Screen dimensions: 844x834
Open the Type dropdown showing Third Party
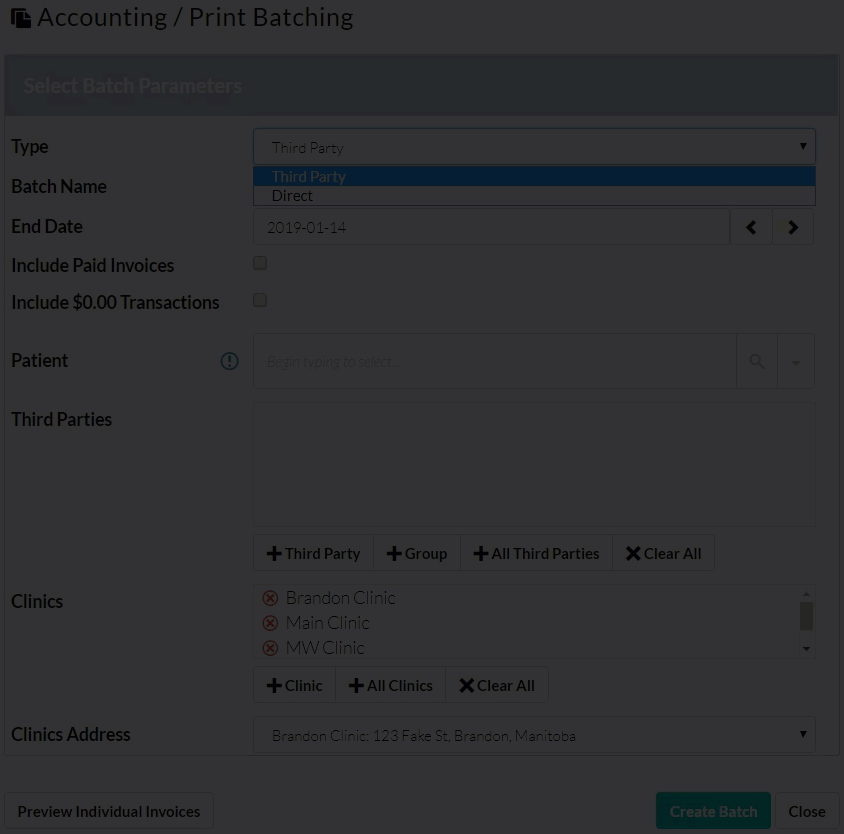[534, 146]
